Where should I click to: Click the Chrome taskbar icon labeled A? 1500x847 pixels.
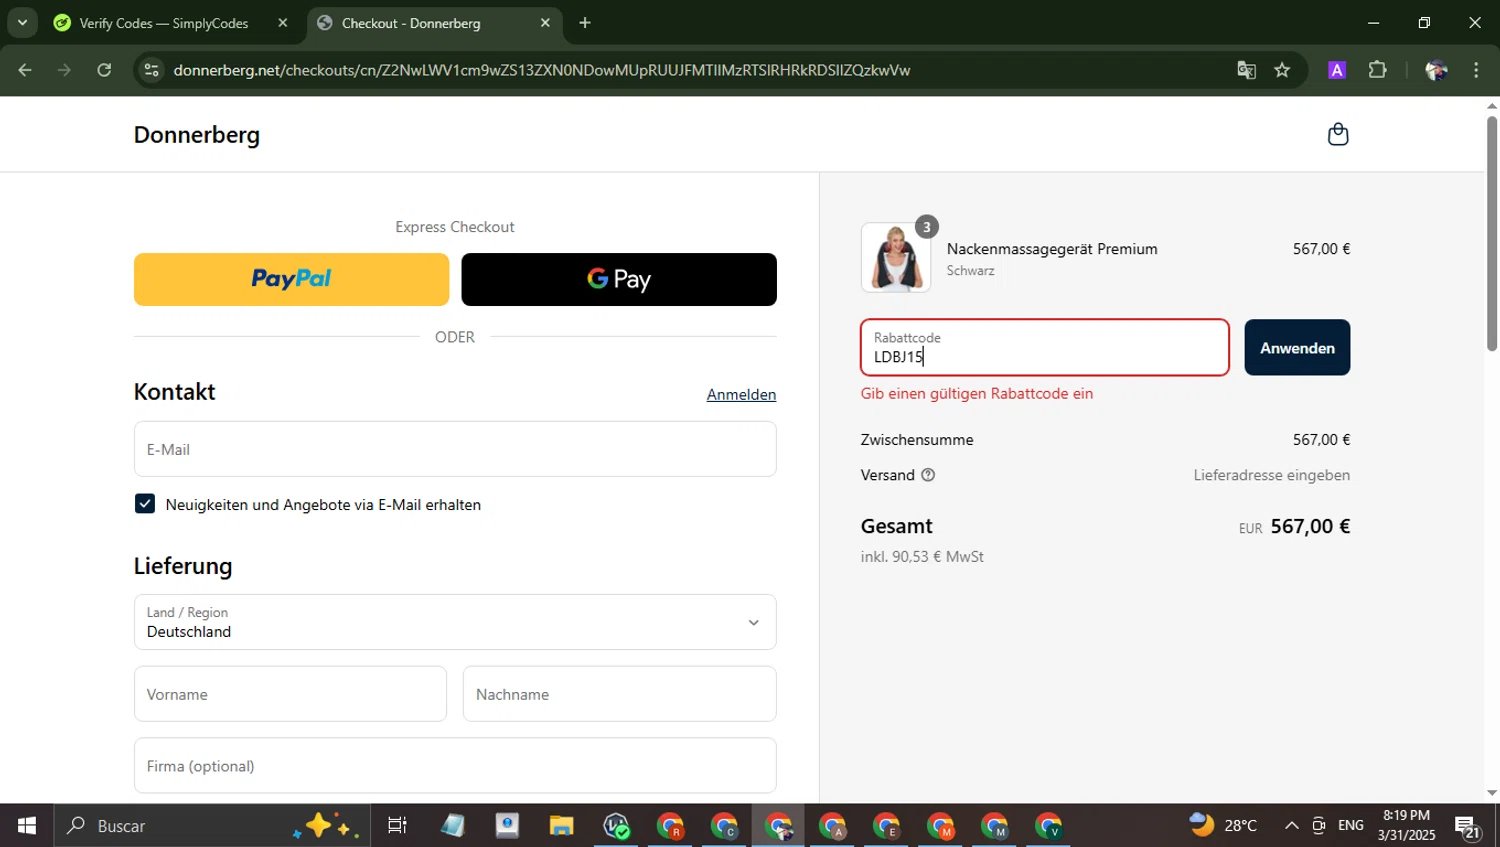pos(832,826)
